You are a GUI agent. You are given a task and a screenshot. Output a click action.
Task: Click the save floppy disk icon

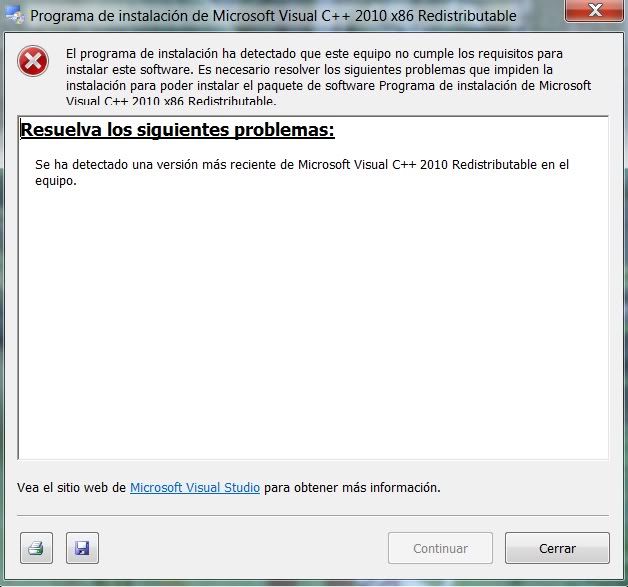pyautogui.click(x=82, y=548)
